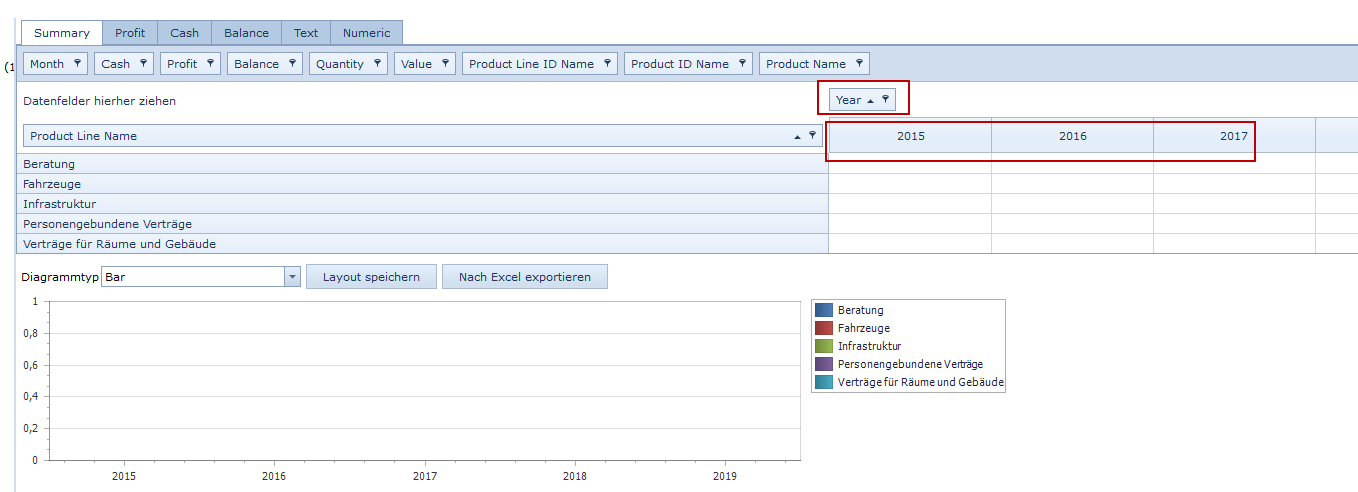Click the filter icon on Cash field
This screenshot has height=492, width=1358.
[x=143, y=63]
